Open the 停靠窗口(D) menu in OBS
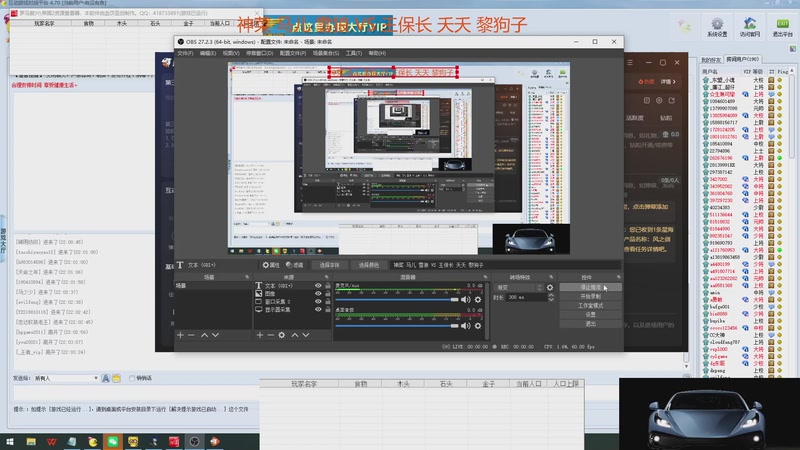 259,53
